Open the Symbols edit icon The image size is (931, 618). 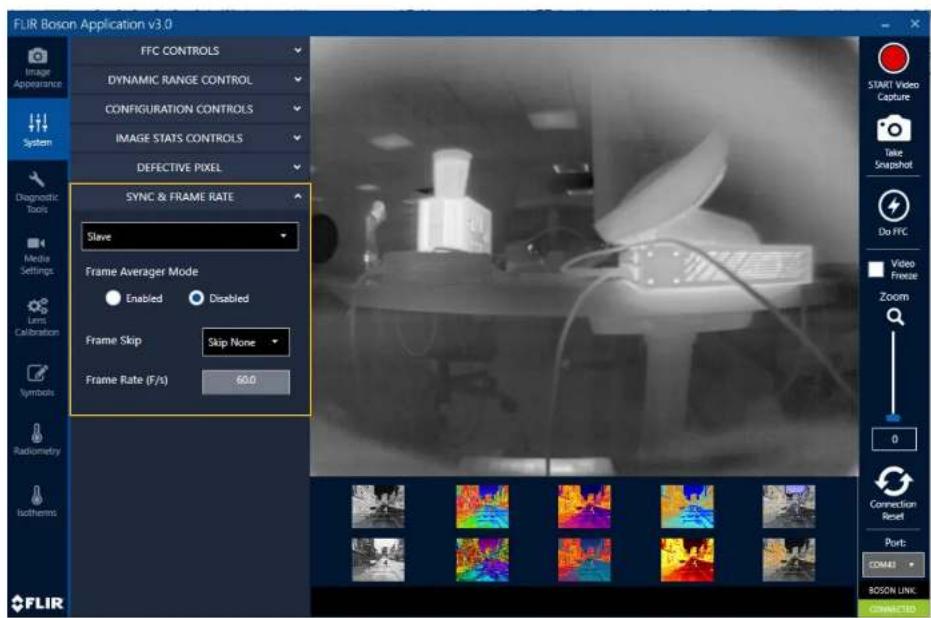click(x=37, y=373)
